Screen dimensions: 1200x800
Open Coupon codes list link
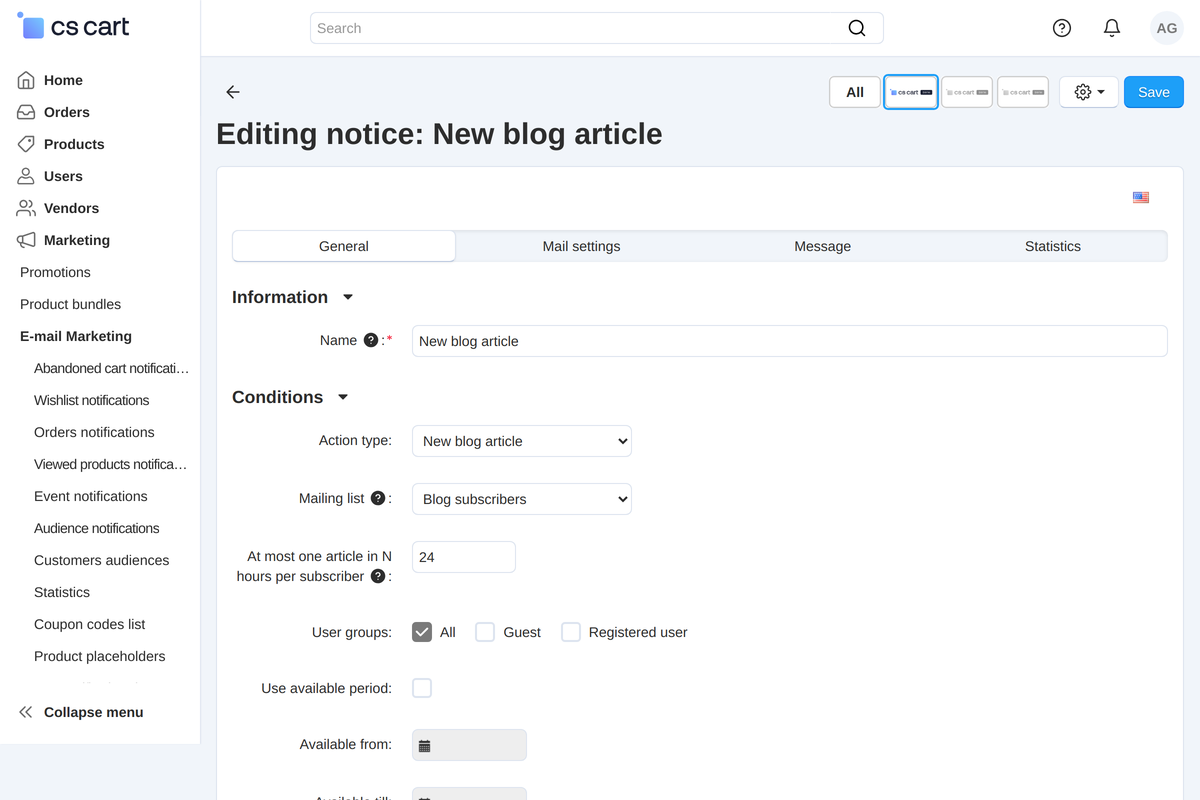(x=89, y=624)
